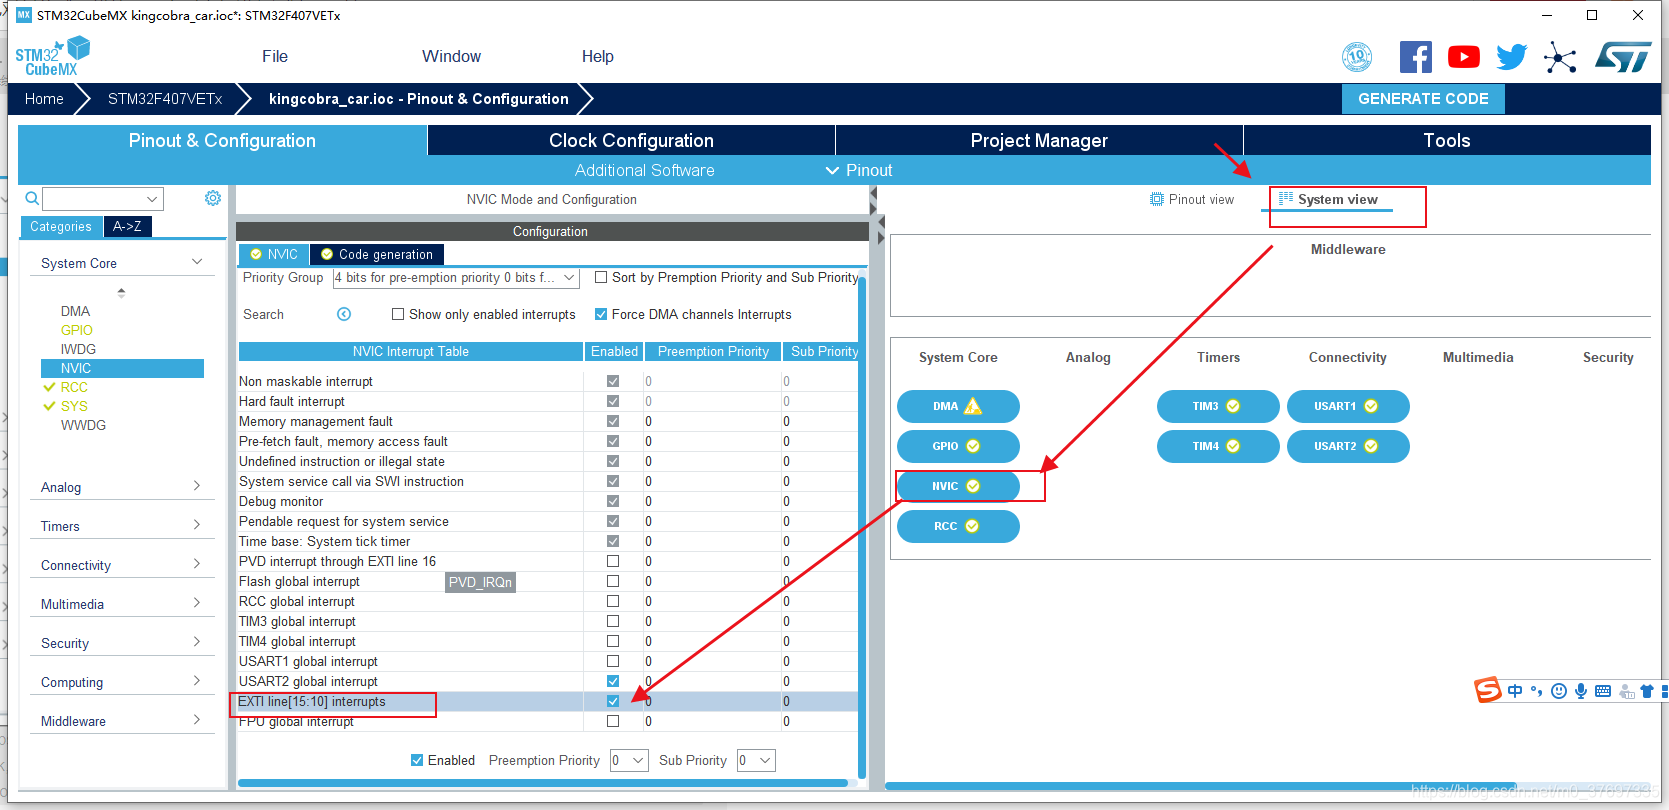This screenshot has height=810, width=1669.
Task: Open the Twitter bird icon
Action: pyautogui.click(x=1511, y=57)
